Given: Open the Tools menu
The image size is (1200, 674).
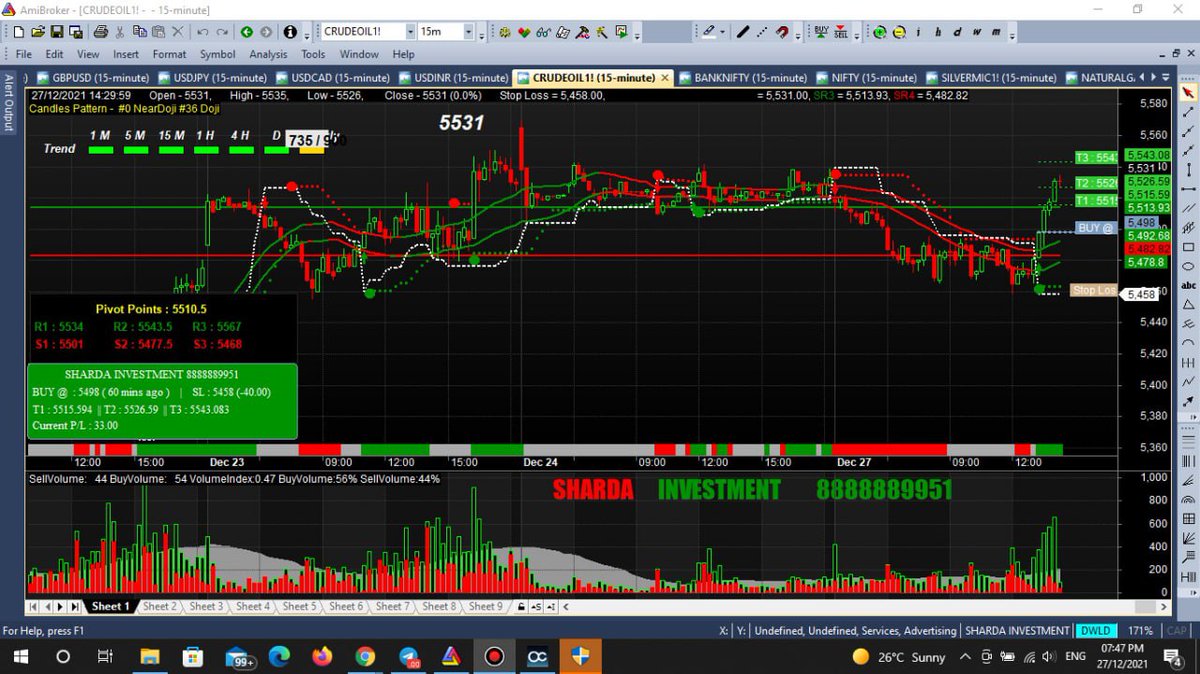Looking at the screenshot, I should (313, 54).
